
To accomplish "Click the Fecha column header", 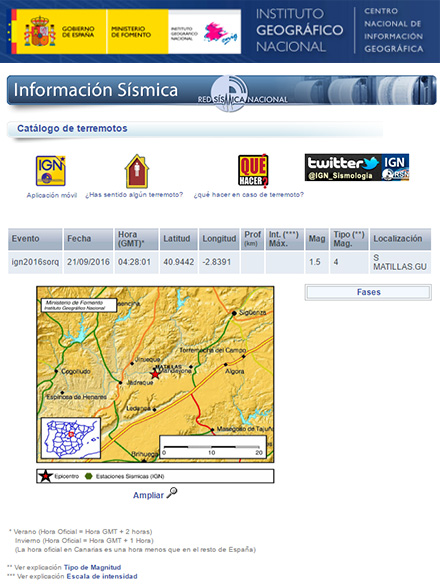I will 88,239.
